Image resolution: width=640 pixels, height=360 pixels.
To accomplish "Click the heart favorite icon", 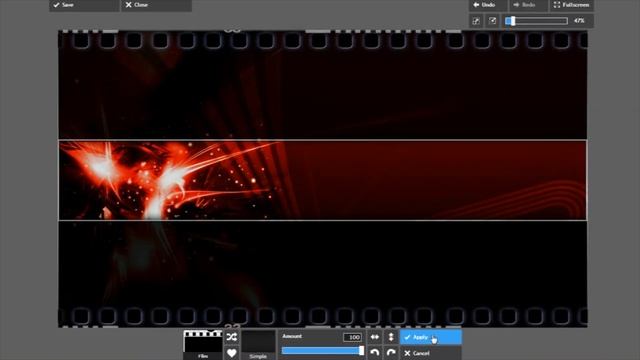I will (x=231, y=353).
